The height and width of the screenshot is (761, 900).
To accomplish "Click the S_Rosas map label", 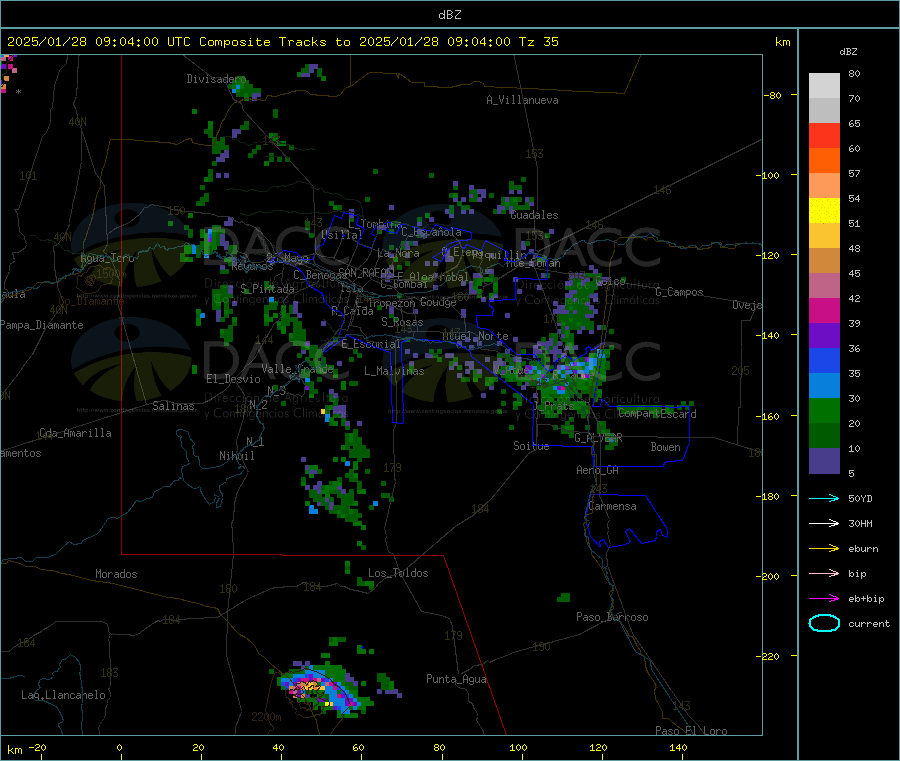I will [x=402, y=323].
